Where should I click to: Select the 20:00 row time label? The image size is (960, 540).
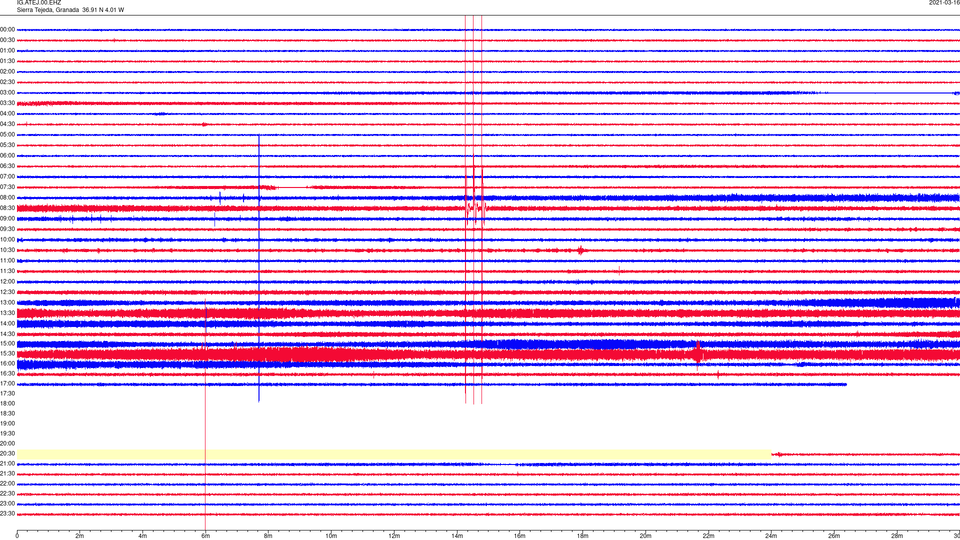pyautogui.click(x=7, y=443)
